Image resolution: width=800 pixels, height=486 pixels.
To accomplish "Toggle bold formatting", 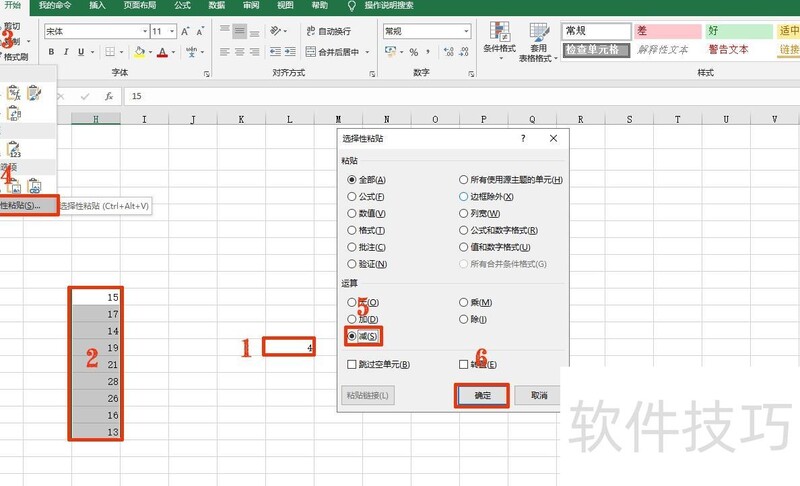I will (51, 52).
